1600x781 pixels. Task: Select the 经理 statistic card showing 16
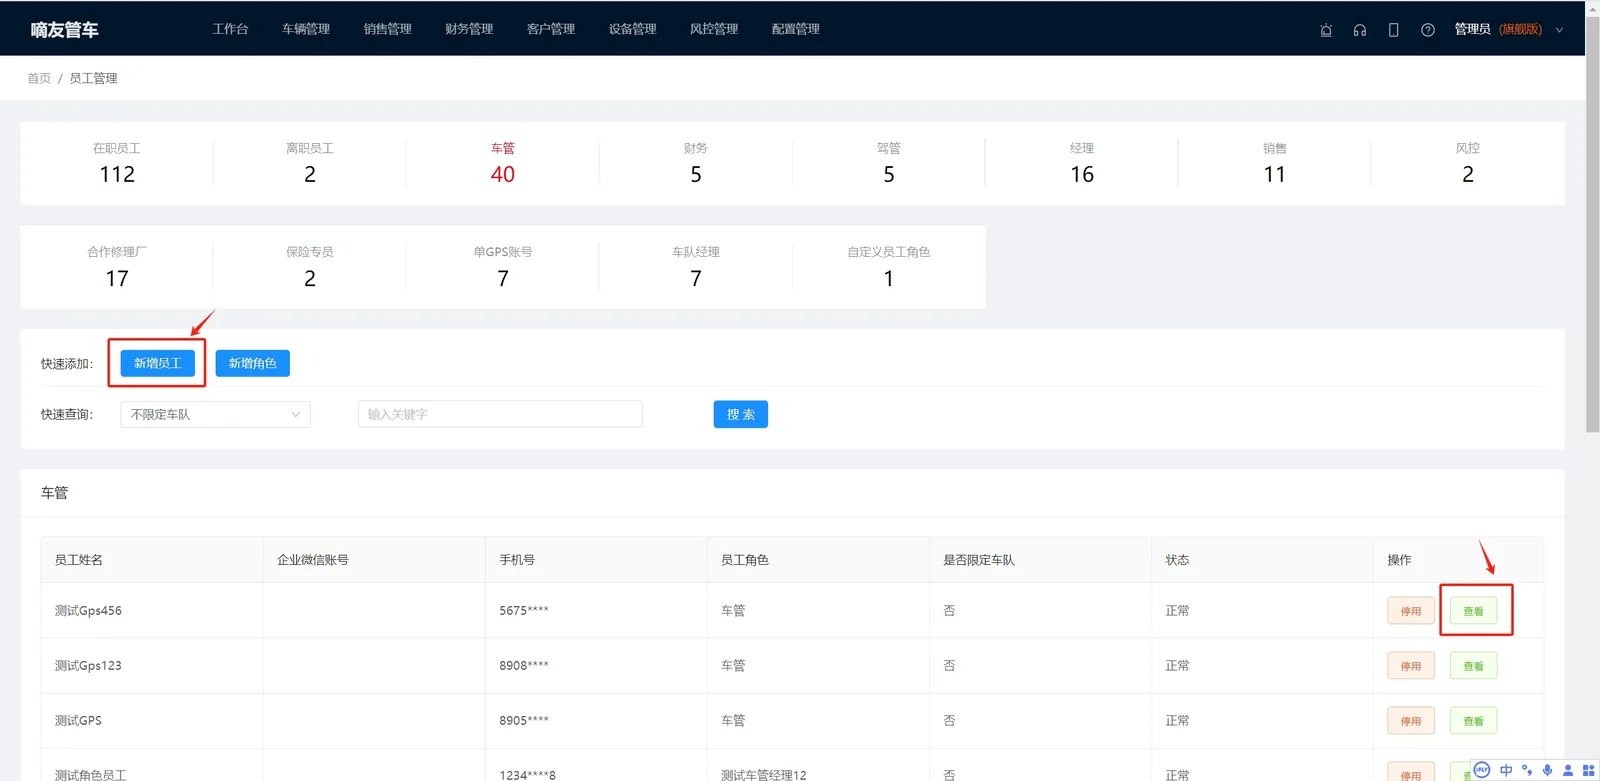click(x=1082, y=163)
